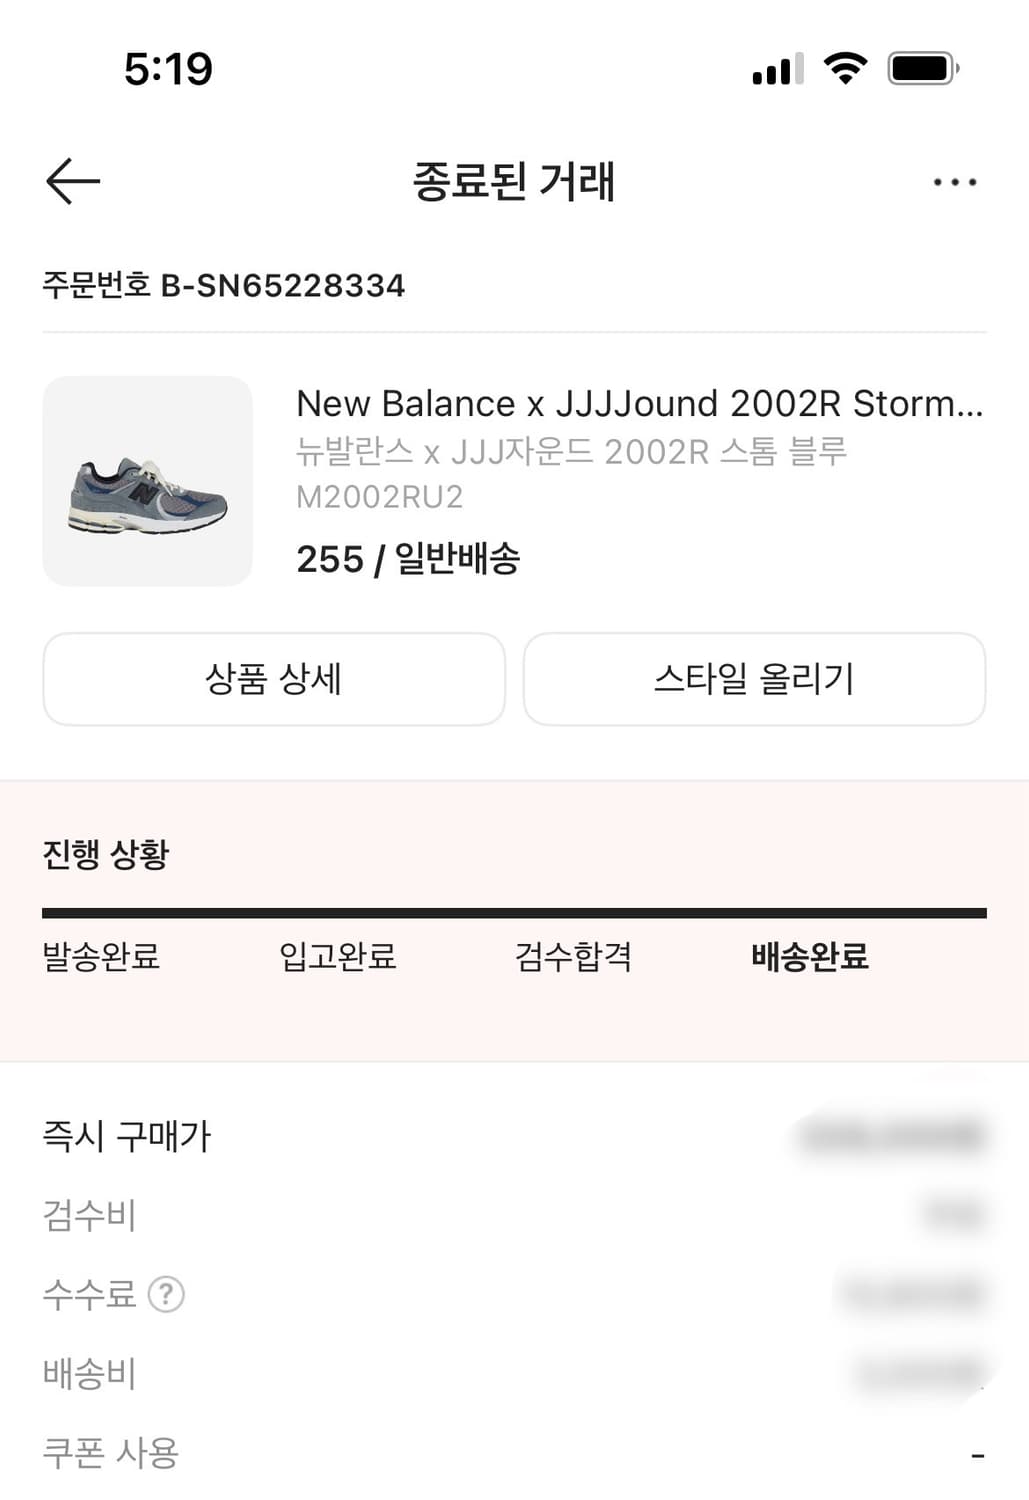This screenshot has height=1500, width=1029.
Task: Tap the 5:19 clock in status bar
Action: [x=168, y=69]
